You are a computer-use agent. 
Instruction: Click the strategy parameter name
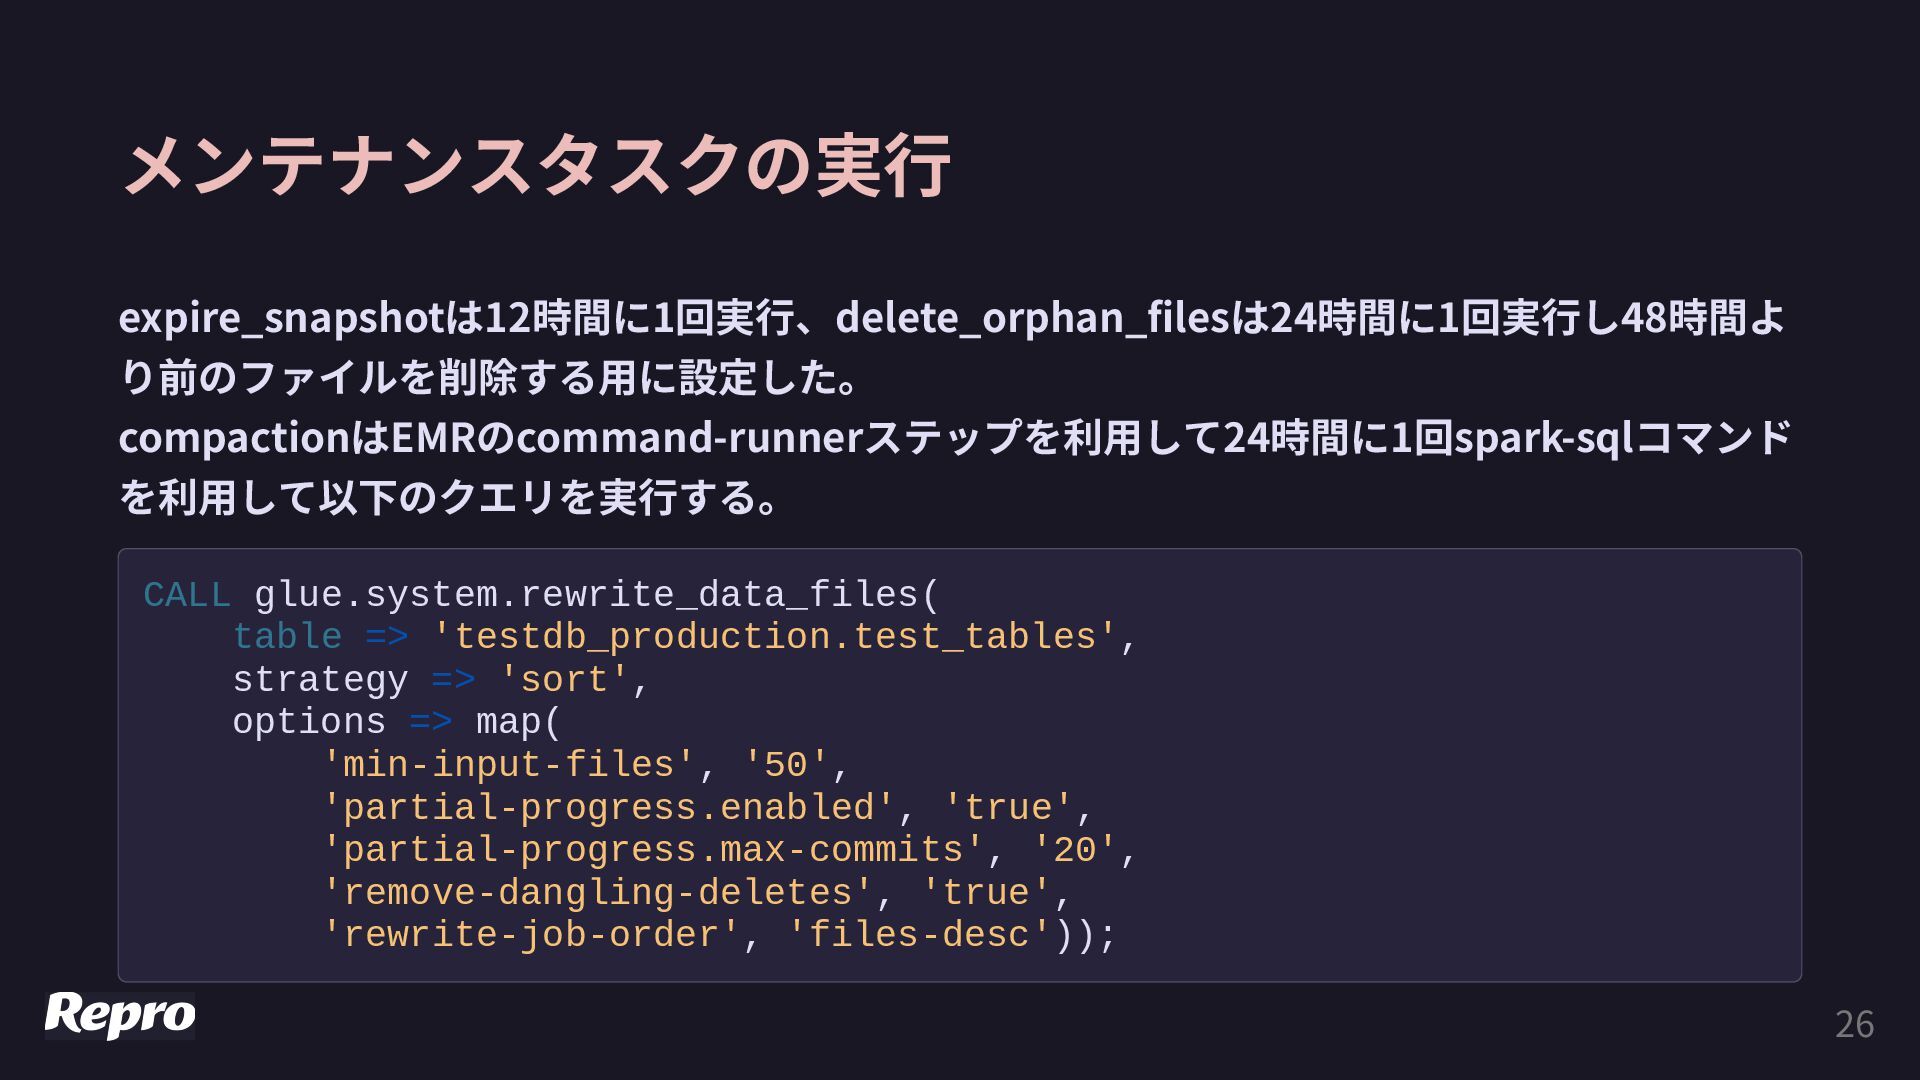pos(320,680)
